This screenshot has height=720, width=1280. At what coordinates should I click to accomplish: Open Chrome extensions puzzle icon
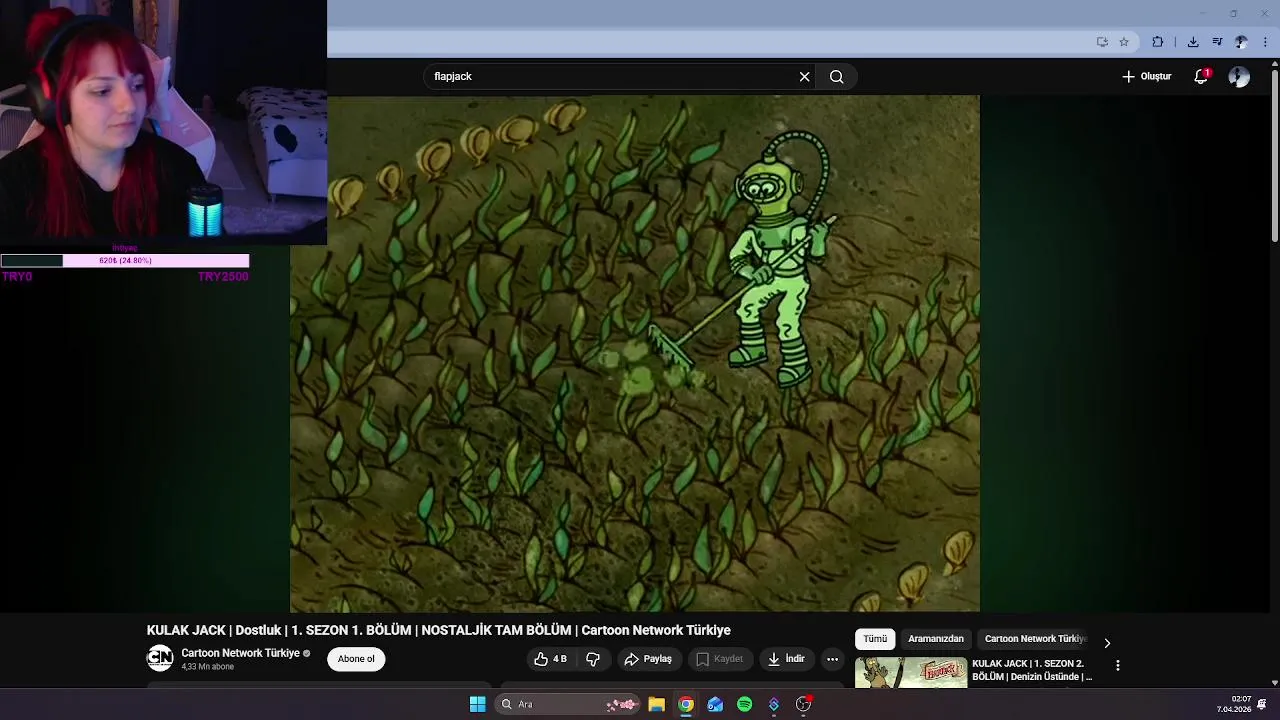pyautogui.click(x=1158, y=42)
